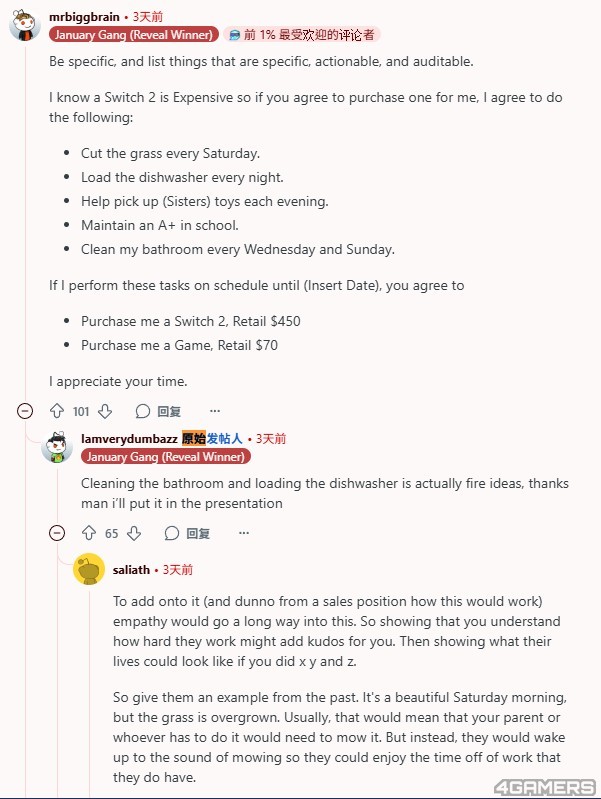The width and height of the screenshot is (601, 799).
Task: Click the reply speech bubble under mrbiggbrain's comment
Action: tap(143, 411)
